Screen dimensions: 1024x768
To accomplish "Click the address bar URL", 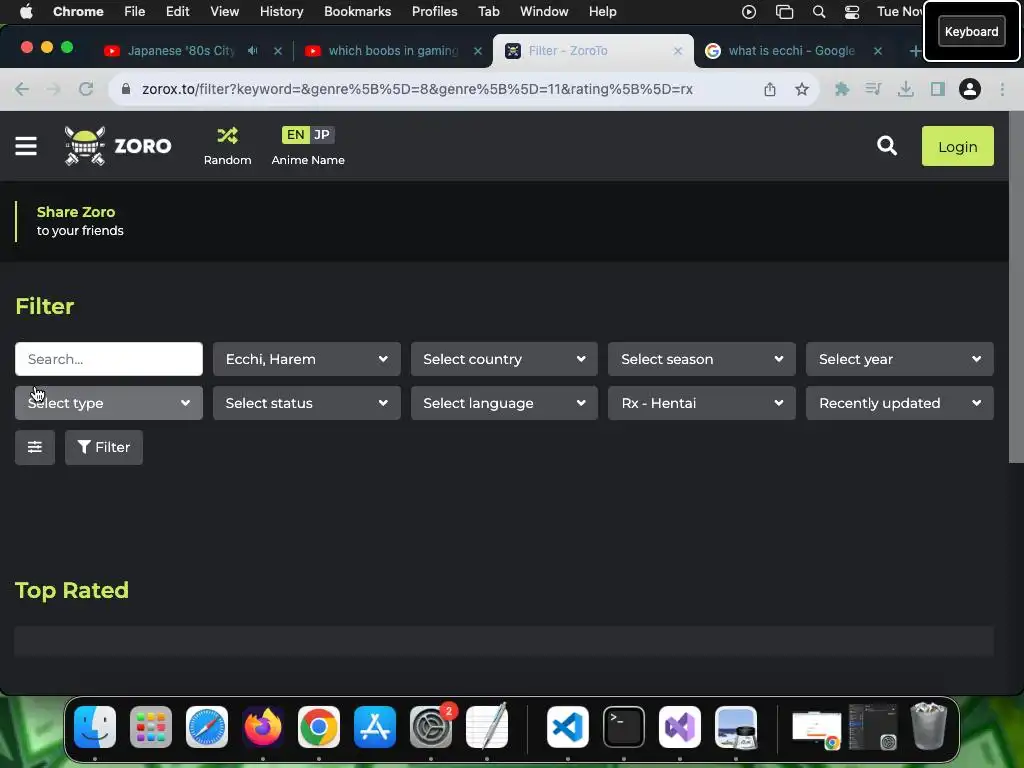I will [x=417, y=89].
